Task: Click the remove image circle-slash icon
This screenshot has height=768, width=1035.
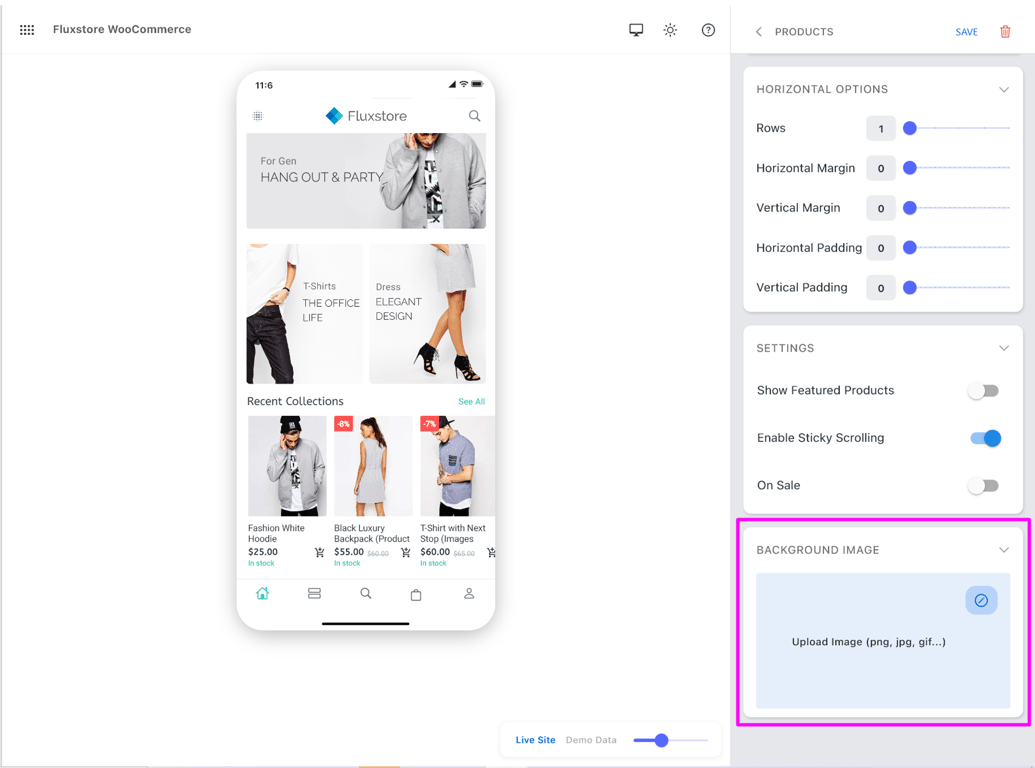Action: click(981, 600)
